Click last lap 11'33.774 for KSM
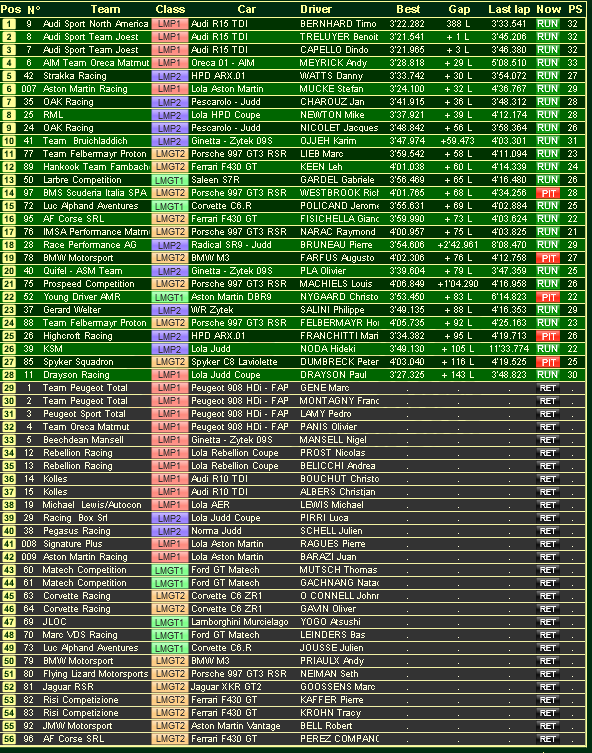 click(508, 348)
